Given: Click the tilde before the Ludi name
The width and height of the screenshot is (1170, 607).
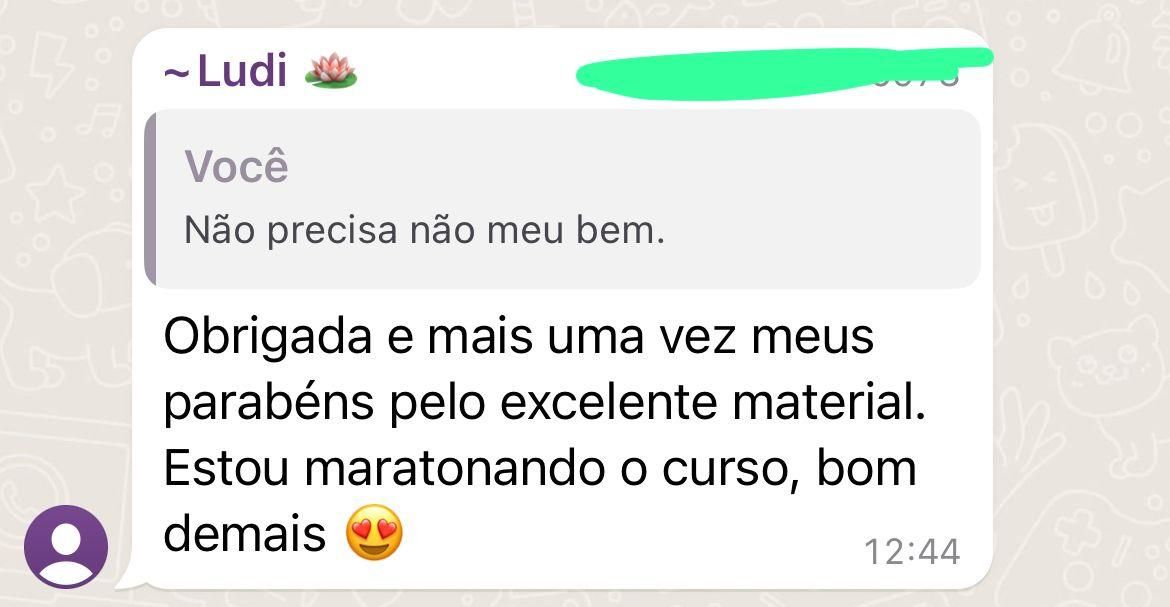Looking at the screenshot, I should (x=177, y=74).
